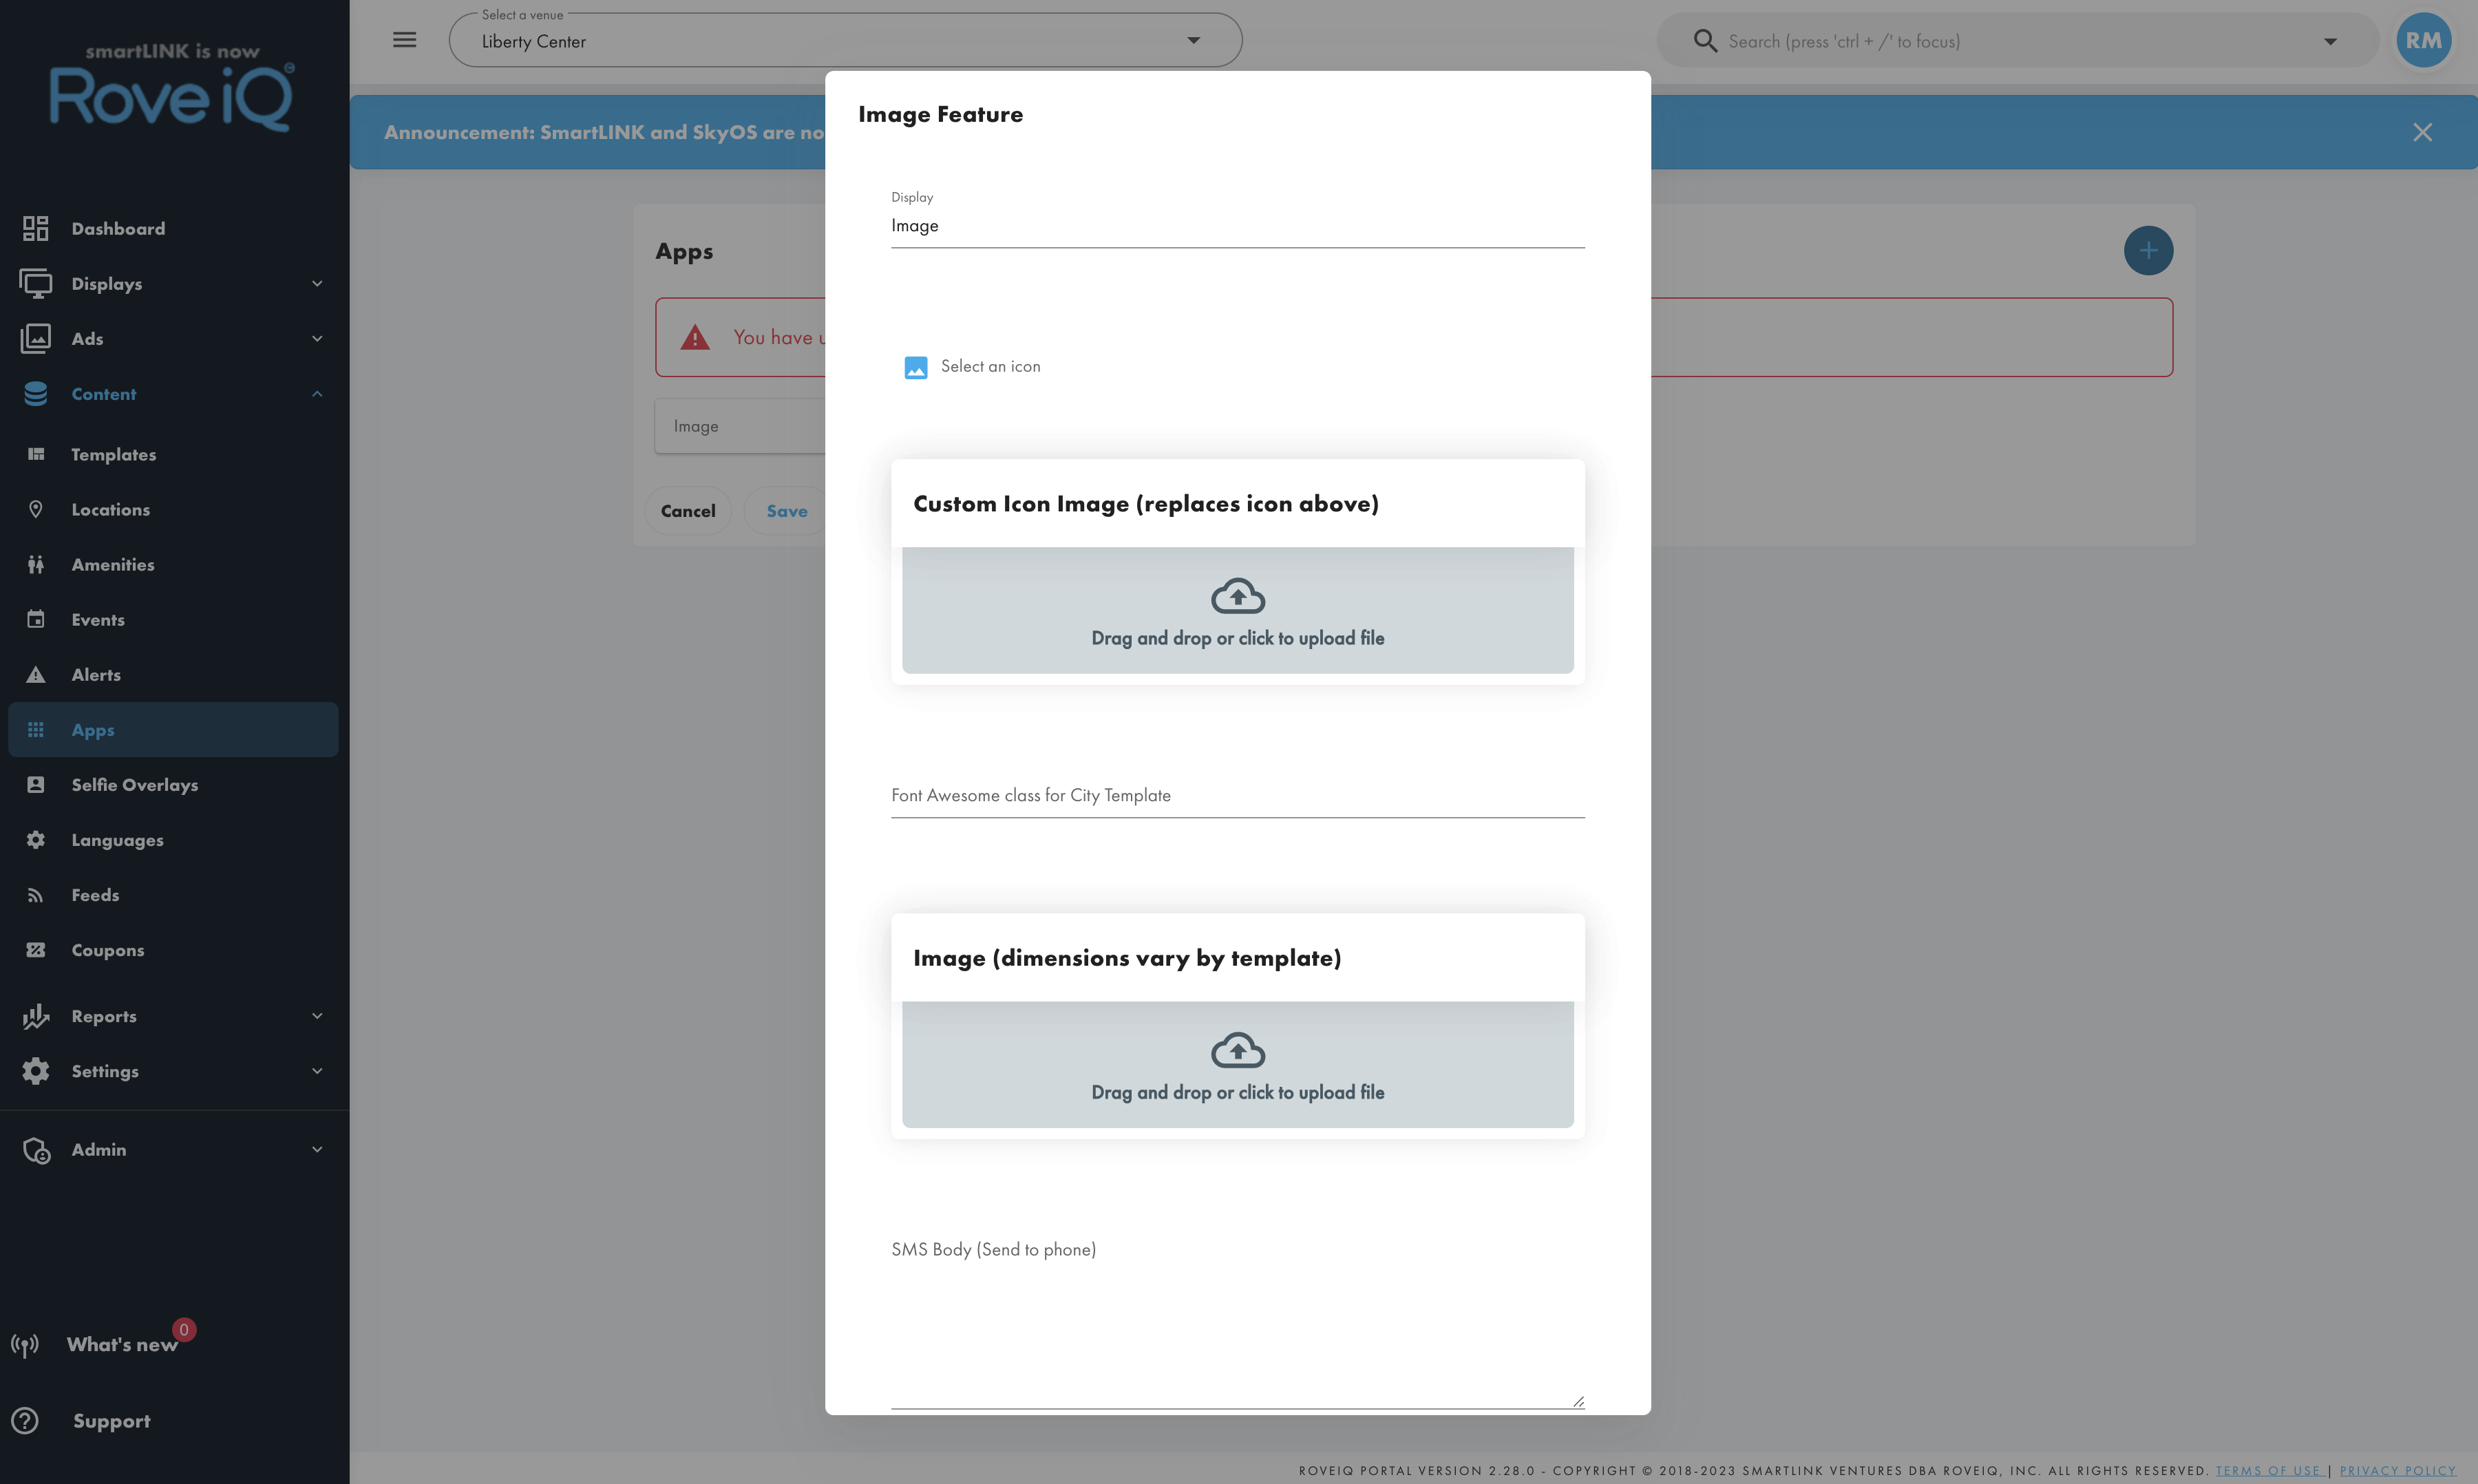Click the What's new broadcast icon

[x=25, y=1345]
